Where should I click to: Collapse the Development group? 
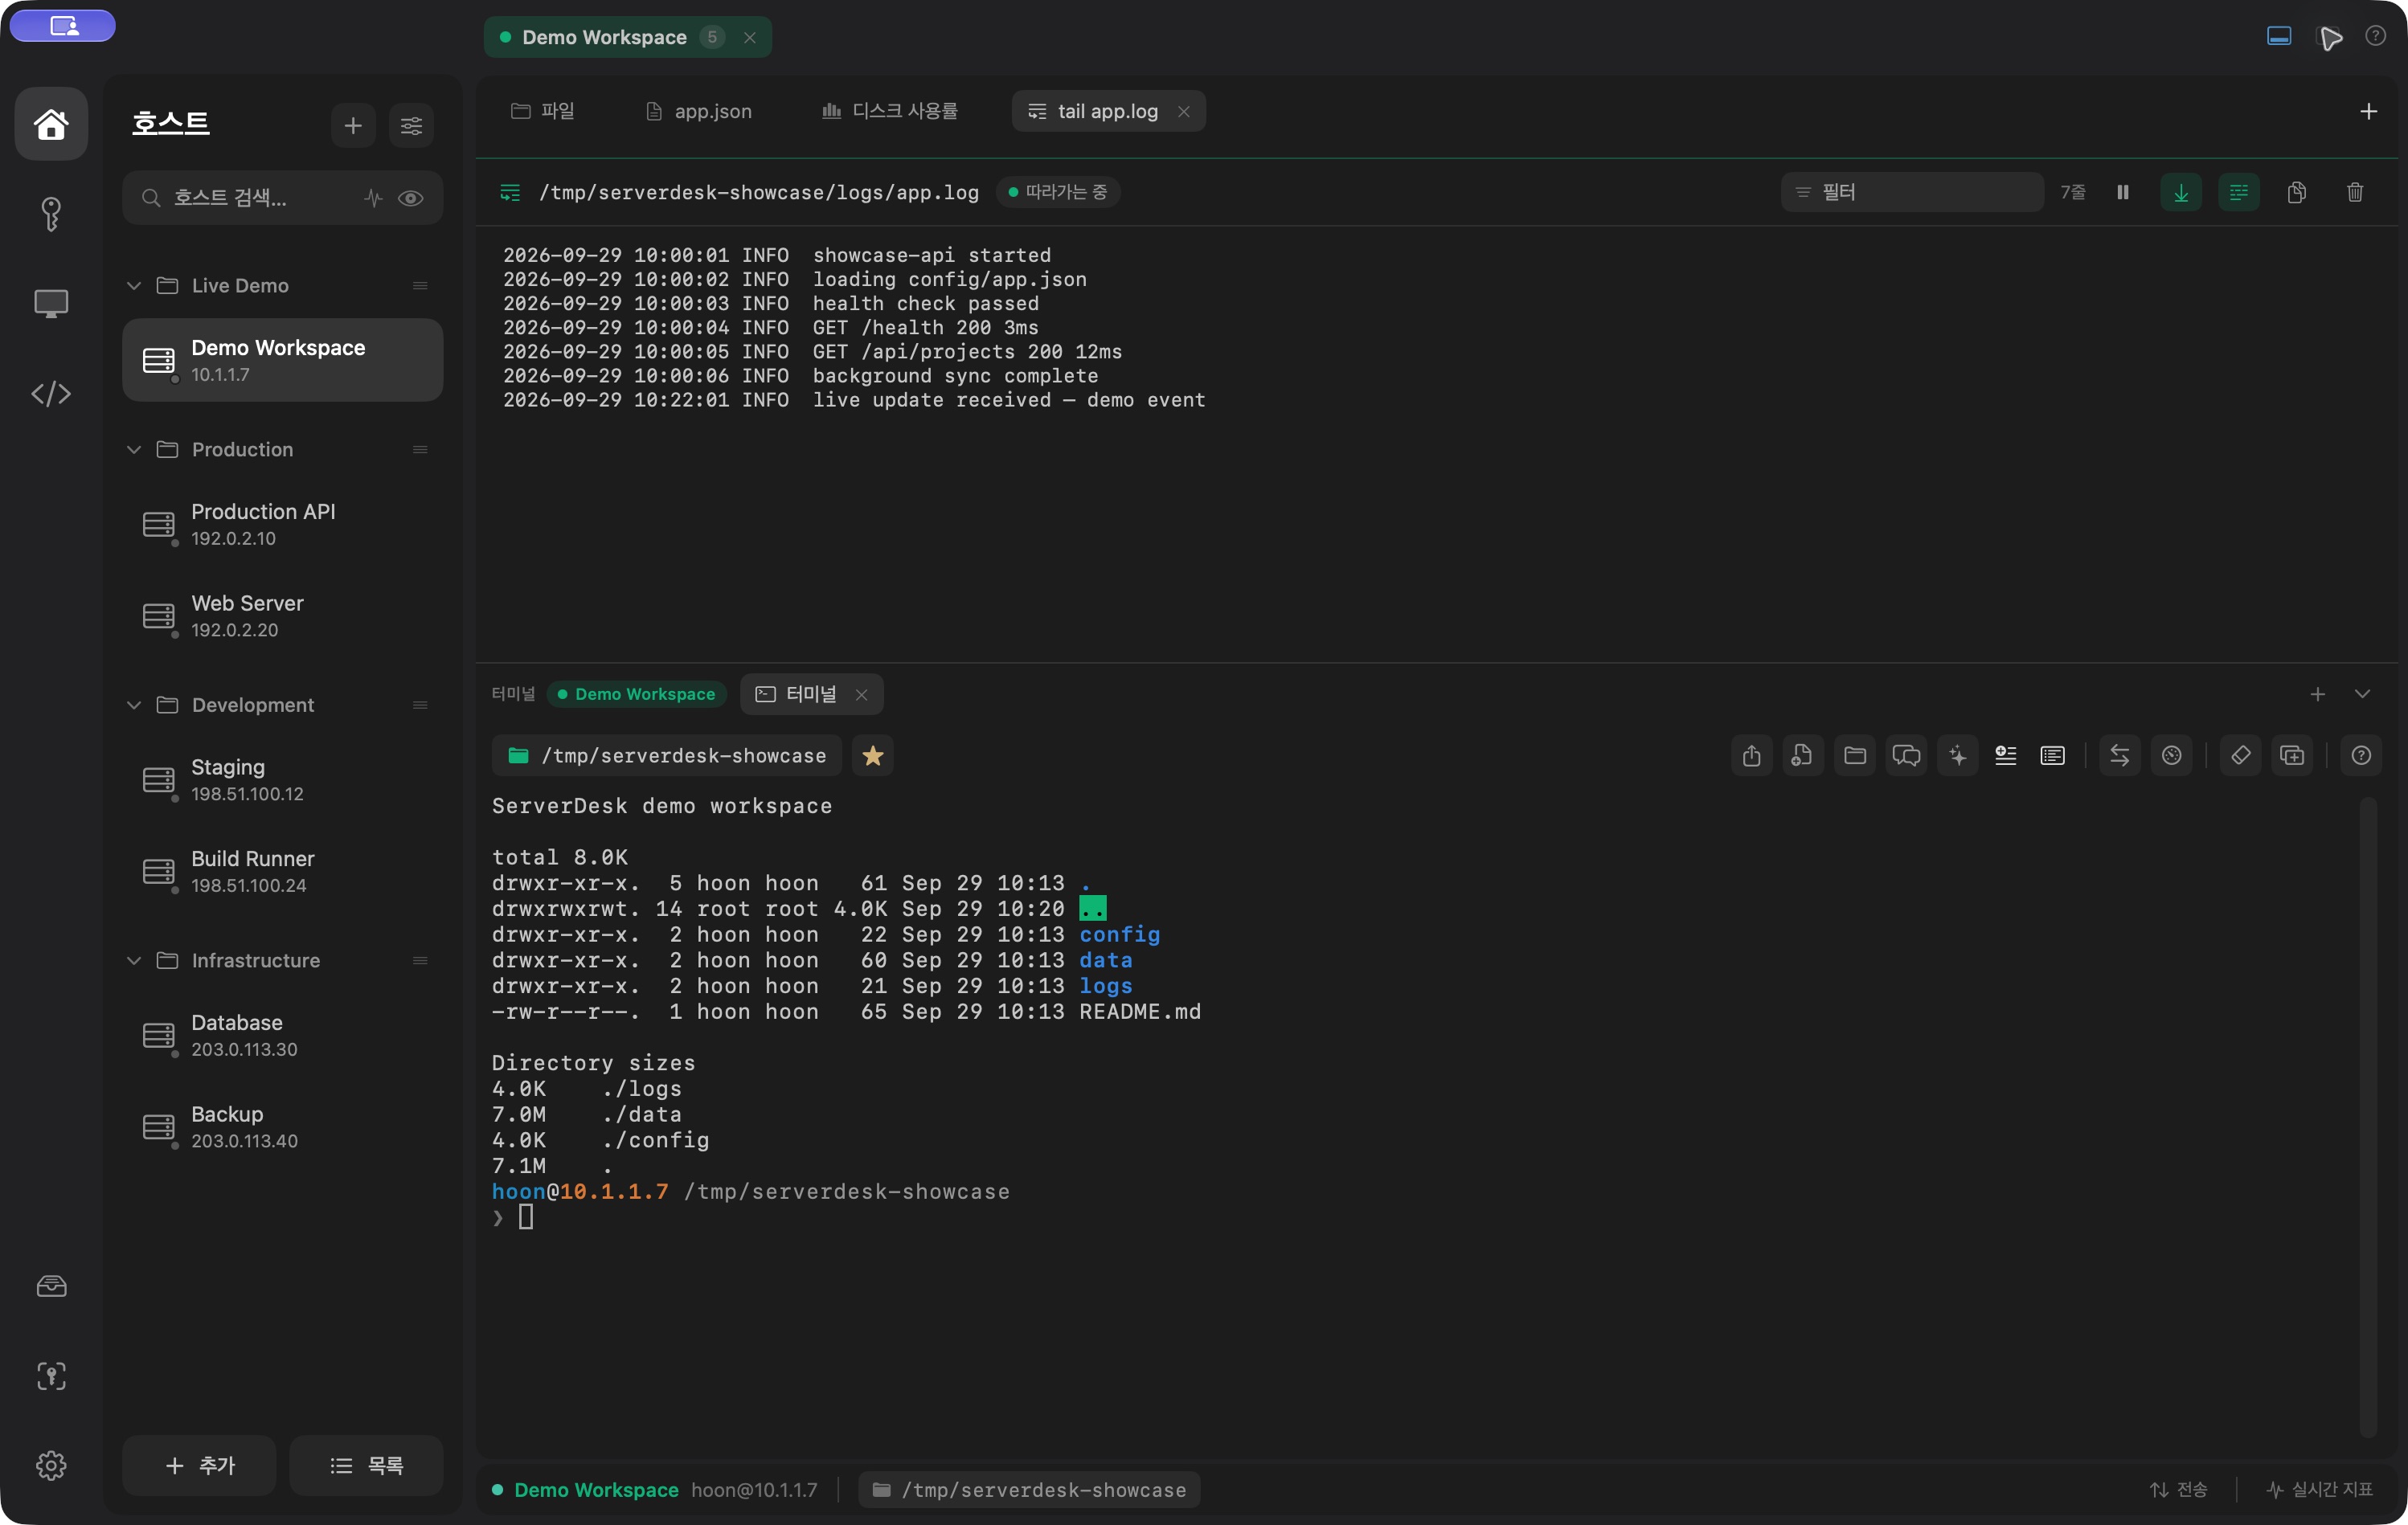[134, 705]
